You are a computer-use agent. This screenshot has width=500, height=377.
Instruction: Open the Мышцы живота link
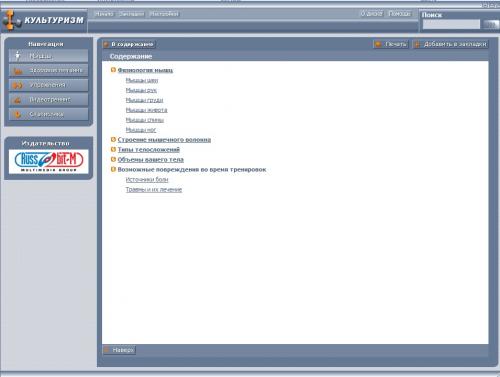(146, 110)
